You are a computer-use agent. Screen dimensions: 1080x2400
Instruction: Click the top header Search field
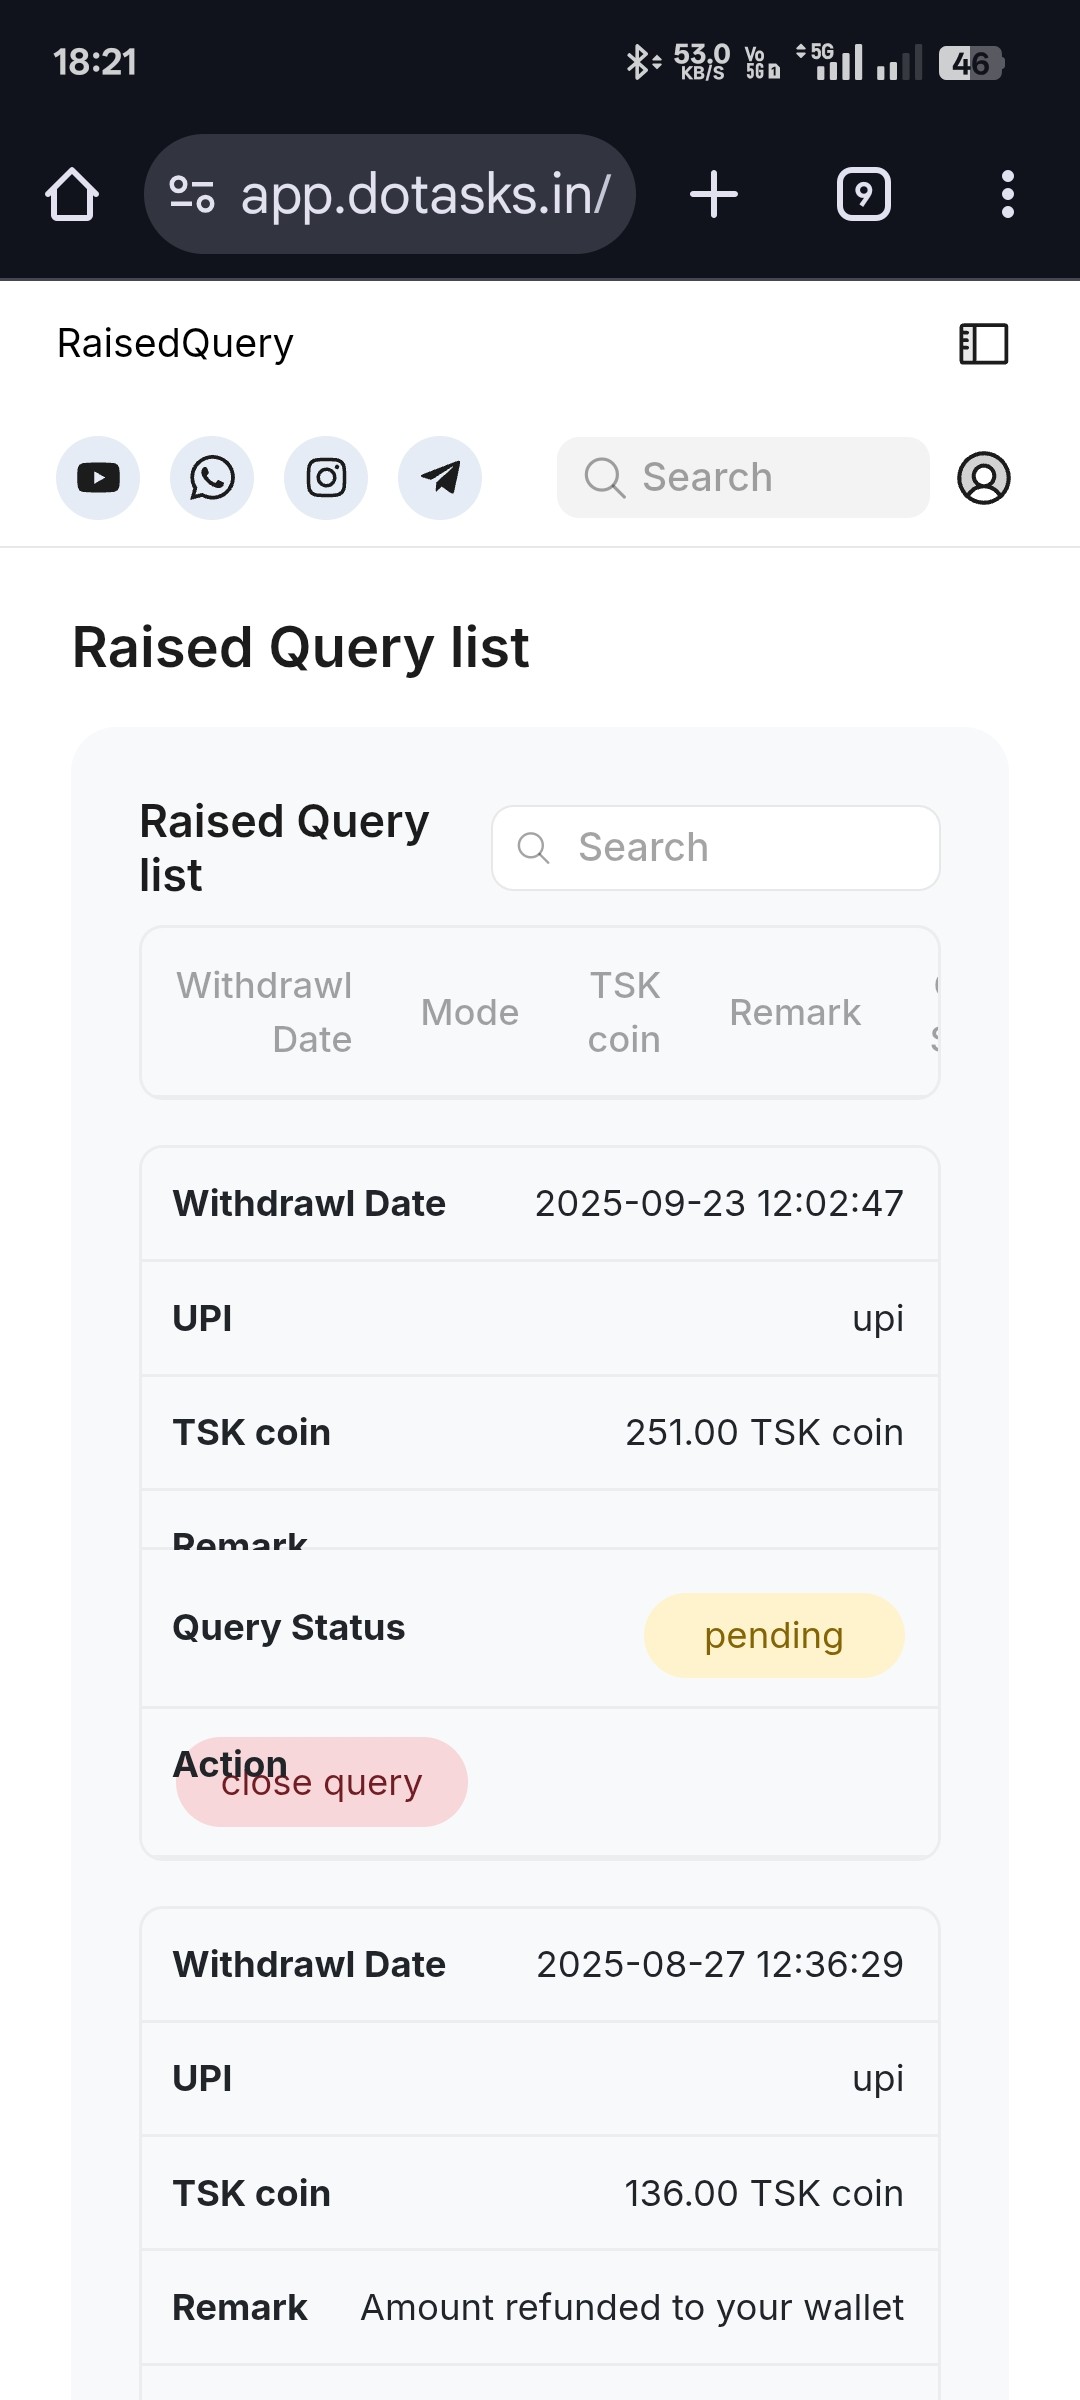tap(743, 478)
